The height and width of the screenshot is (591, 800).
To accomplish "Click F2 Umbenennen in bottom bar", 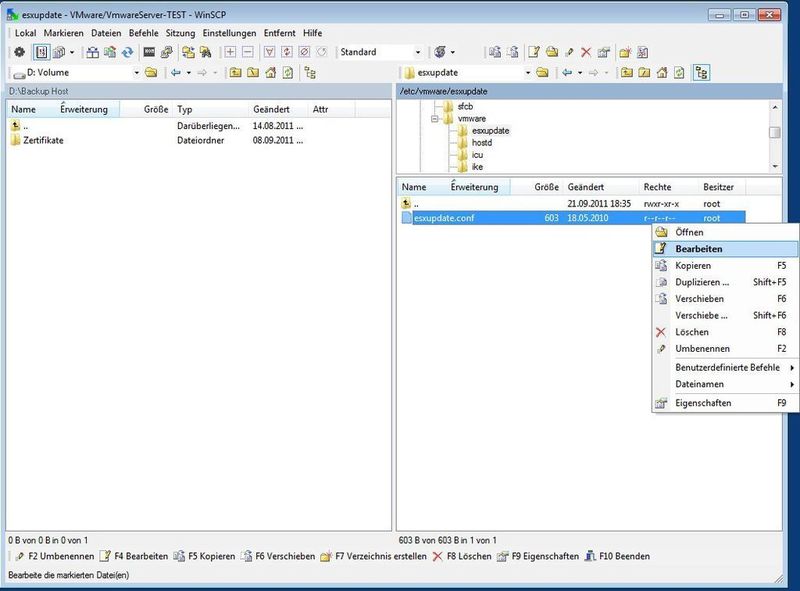I will click(55, 556).
